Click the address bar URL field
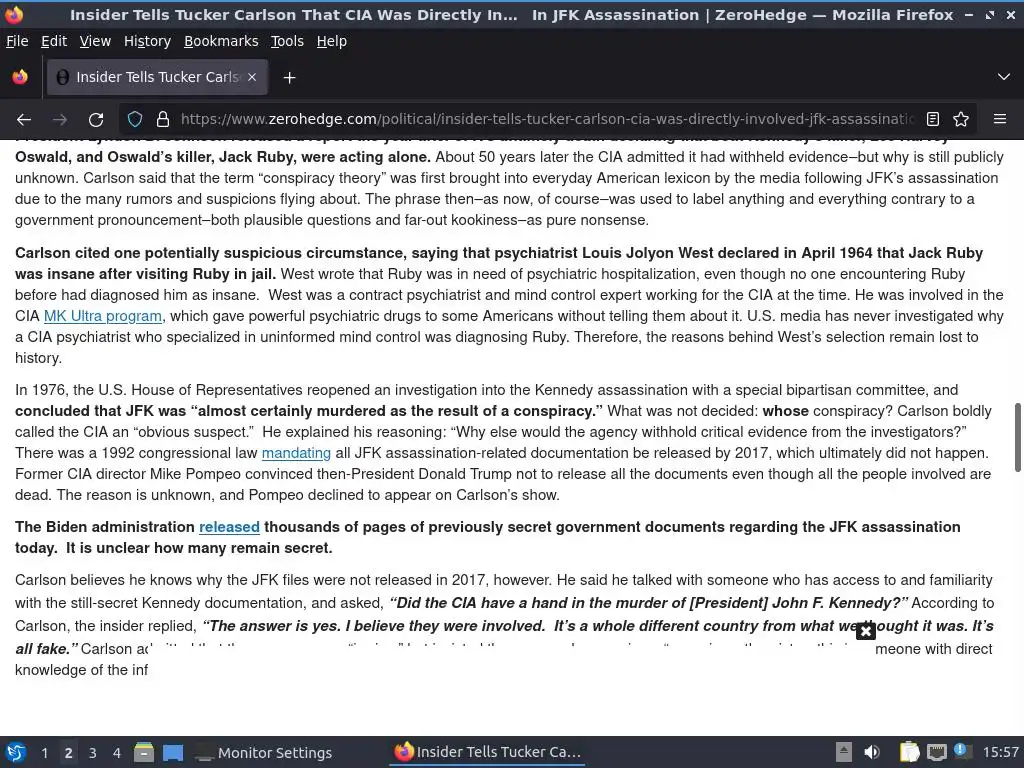The height and width of the screenshot is (768, 1024). 547,119
